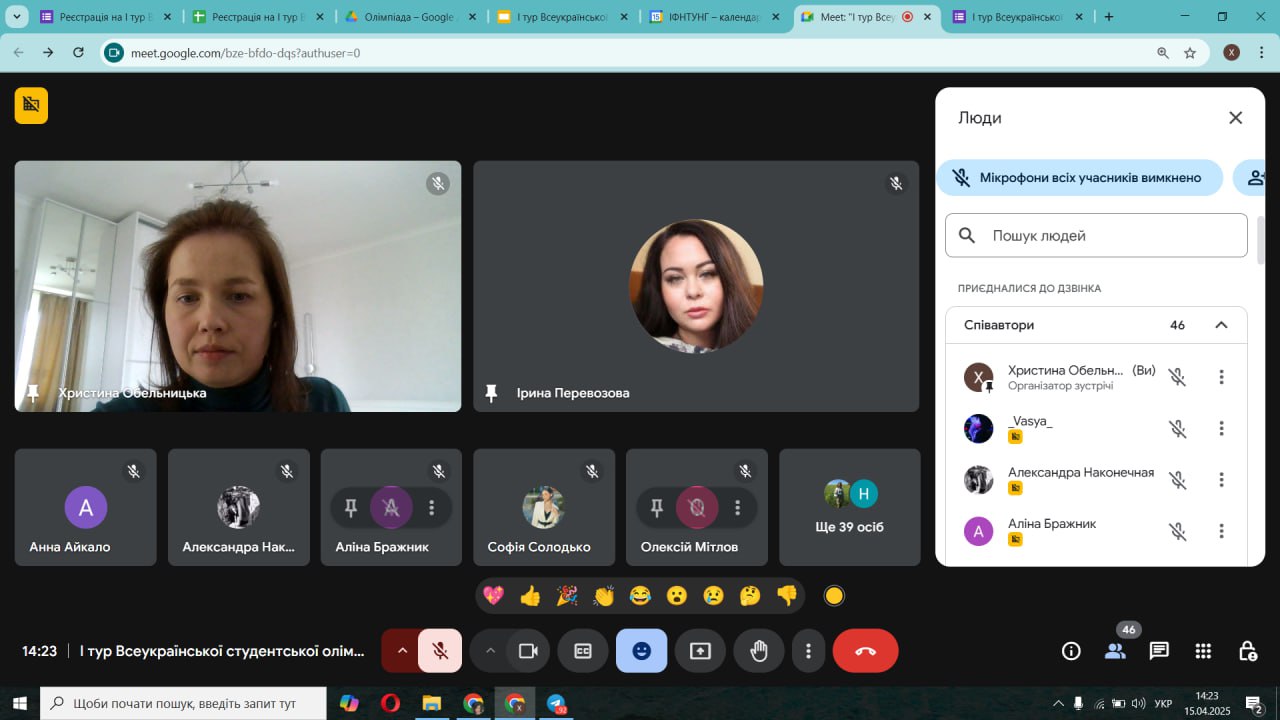Viewport: 1280px width, 720px height.
Task: Toggle closed captions
Action: (x=582, y=651)
